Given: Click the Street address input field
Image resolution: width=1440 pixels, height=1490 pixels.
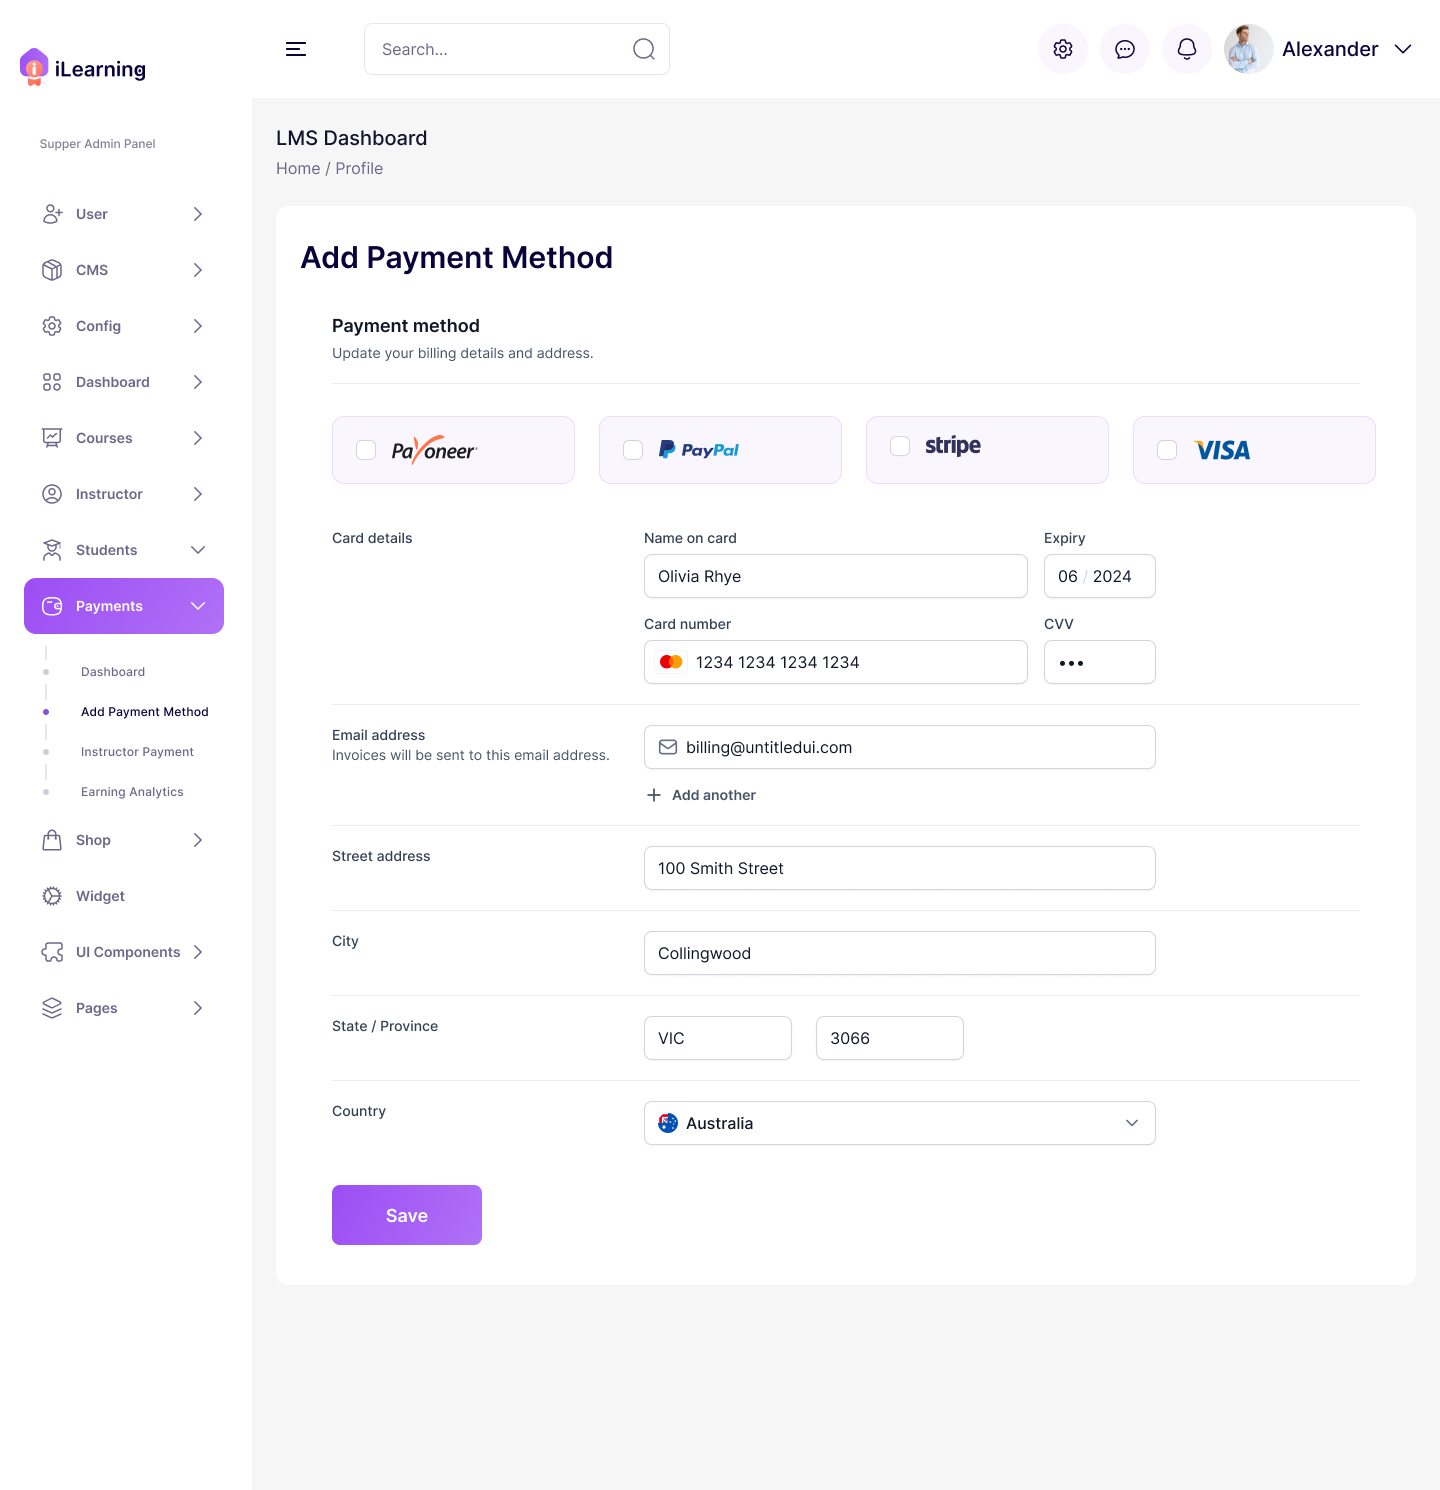Looking at the screenshot, I should point(899,868).
